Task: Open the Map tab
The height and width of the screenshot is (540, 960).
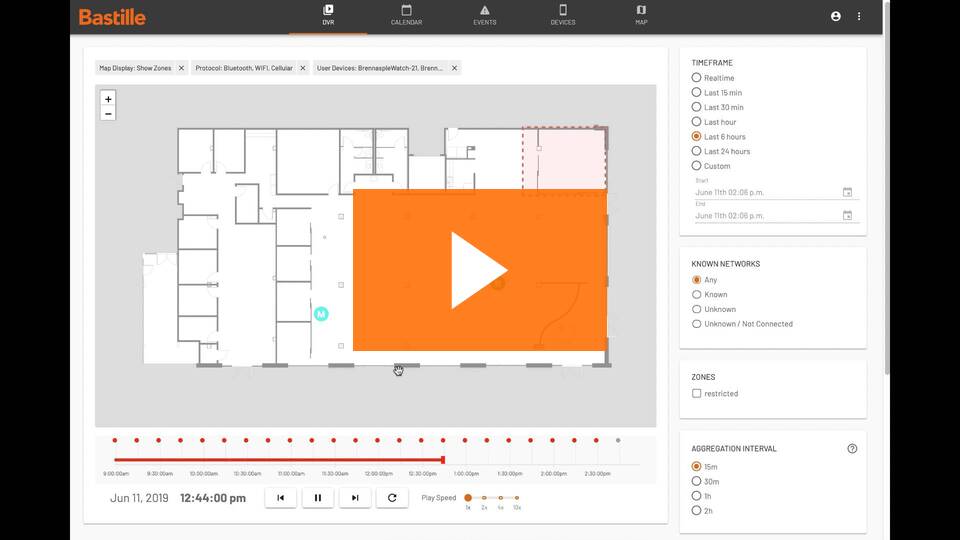Action: [x=641, y=15]
